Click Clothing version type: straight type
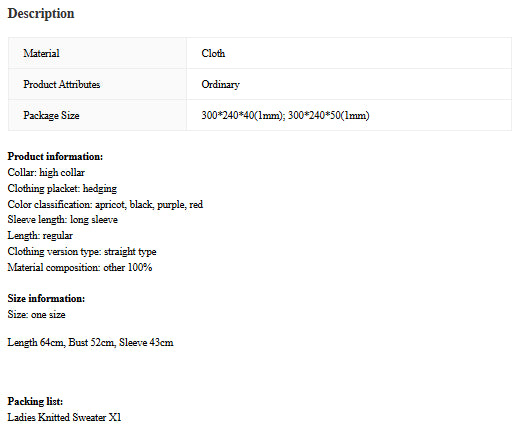 [x=82, y=251]
